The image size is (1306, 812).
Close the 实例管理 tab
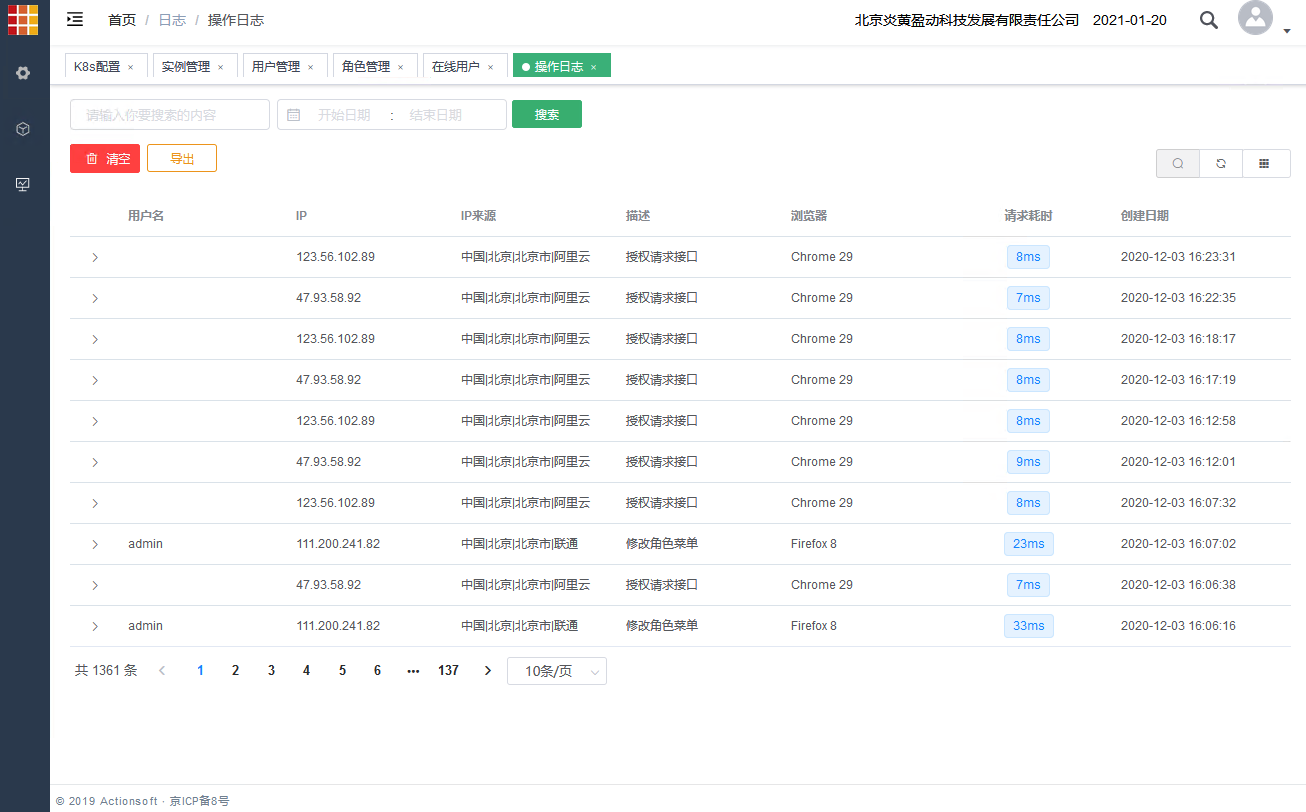[x=220, y=67]
